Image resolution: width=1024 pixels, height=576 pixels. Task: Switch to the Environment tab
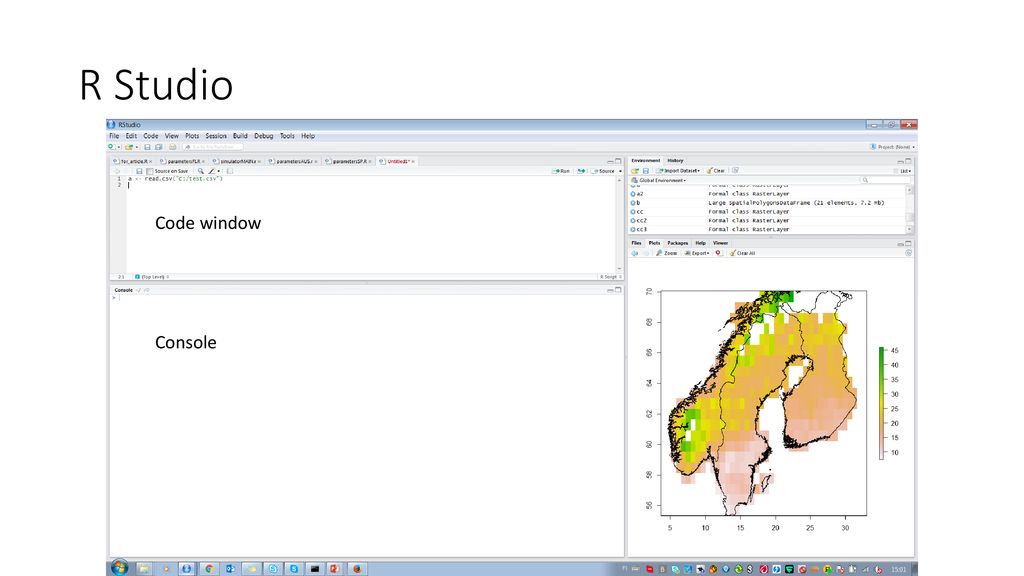(646, 161)
